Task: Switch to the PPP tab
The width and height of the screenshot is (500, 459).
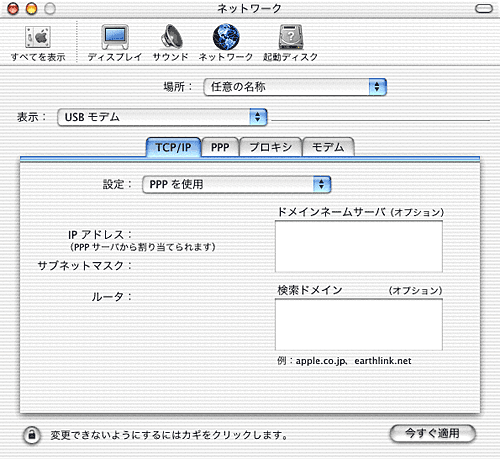Action: click(220, 147)
